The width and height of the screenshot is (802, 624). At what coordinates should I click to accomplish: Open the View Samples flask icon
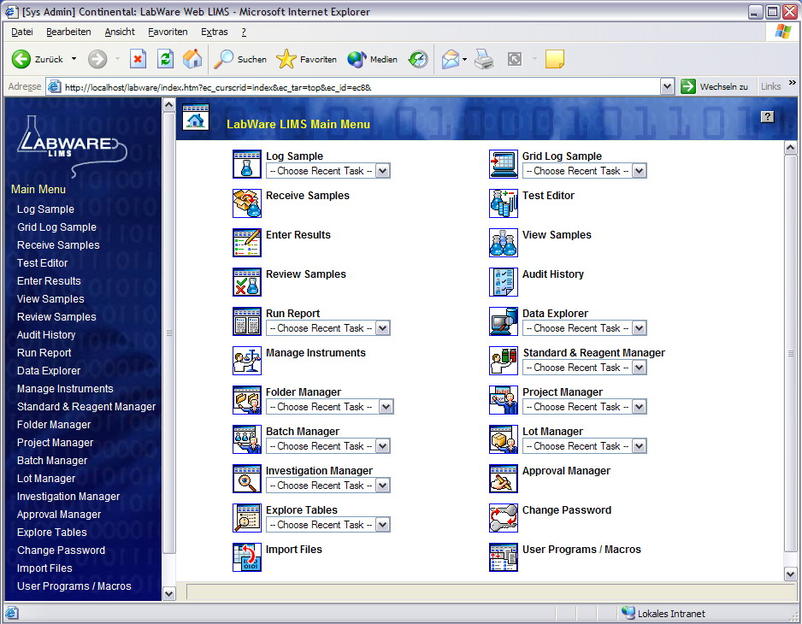click(x=503, y=243)
